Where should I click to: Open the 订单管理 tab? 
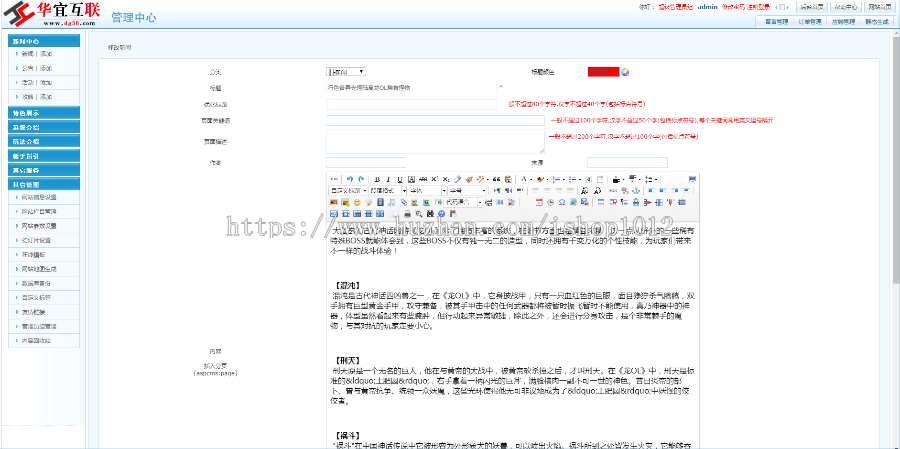(809, 22)
